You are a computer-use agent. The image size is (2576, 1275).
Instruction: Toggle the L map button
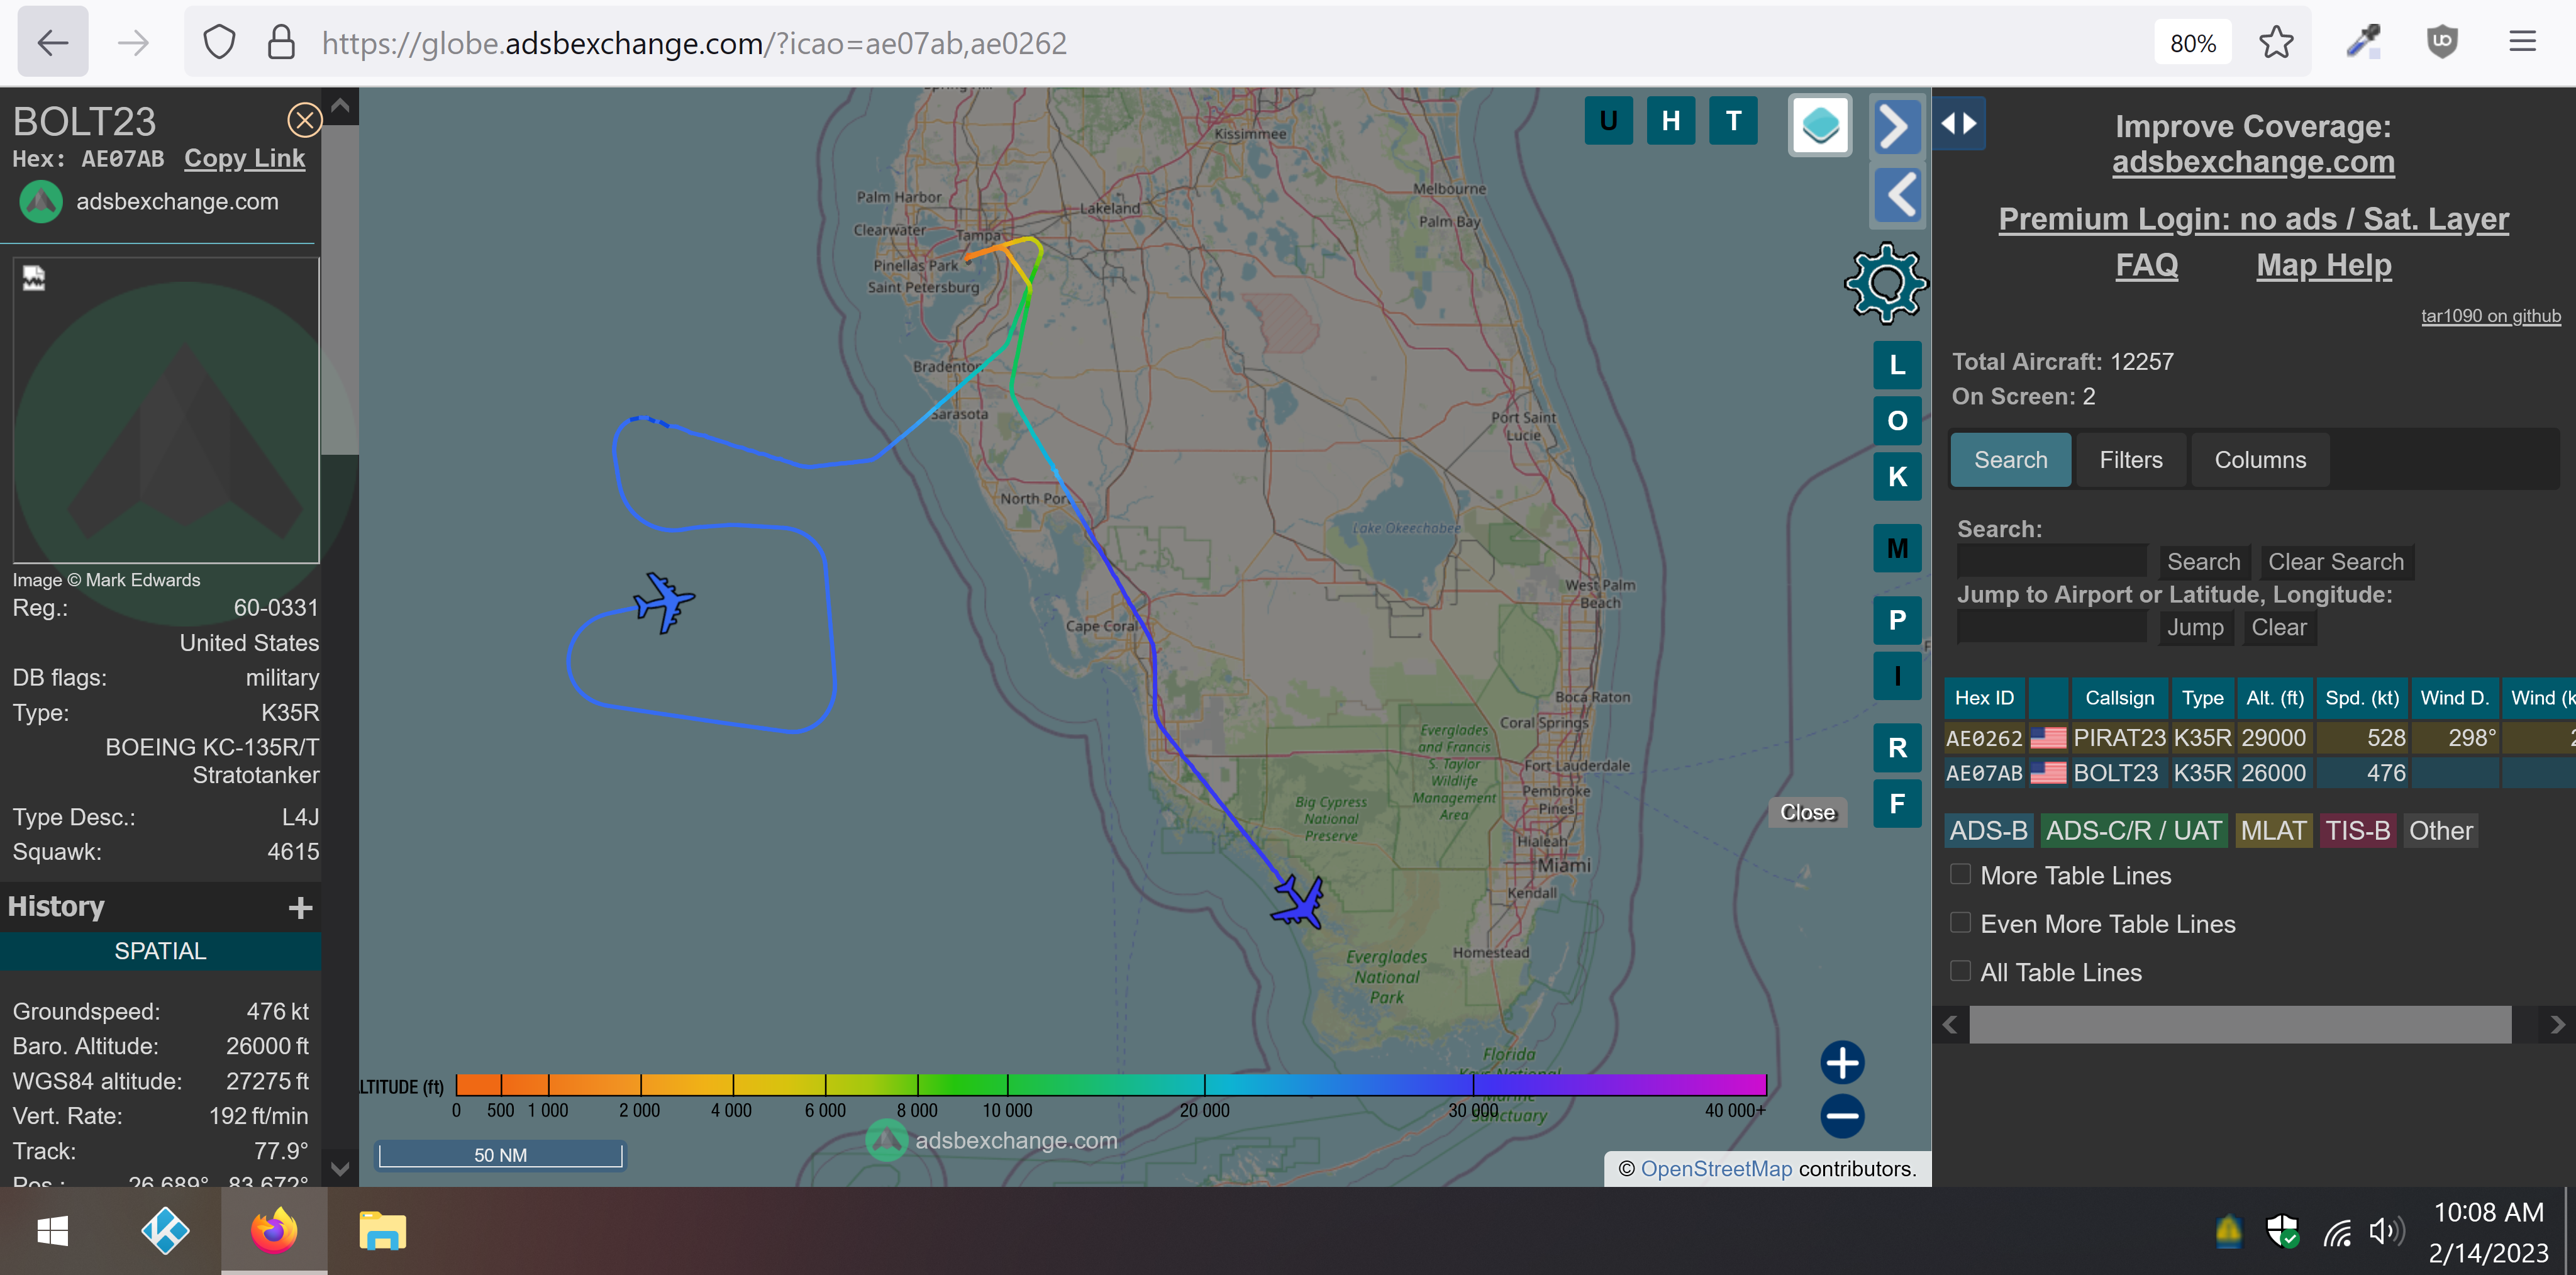(1897, 365)
